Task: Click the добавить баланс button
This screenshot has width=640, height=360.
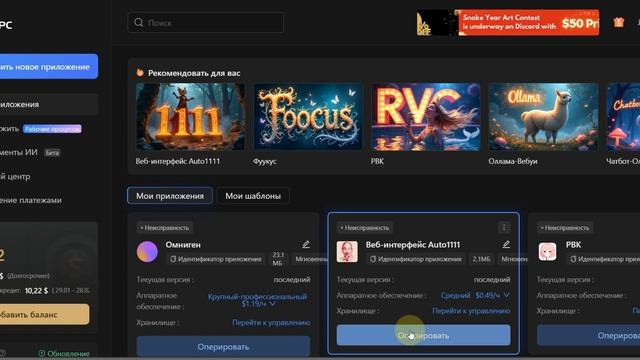Action: tap(44, 314)
